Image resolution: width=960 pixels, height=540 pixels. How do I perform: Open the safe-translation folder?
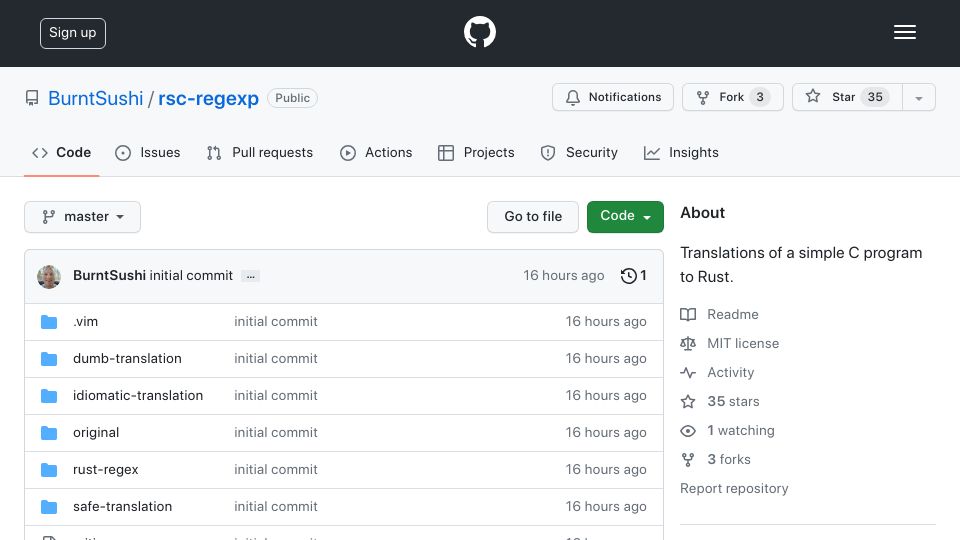122,506
